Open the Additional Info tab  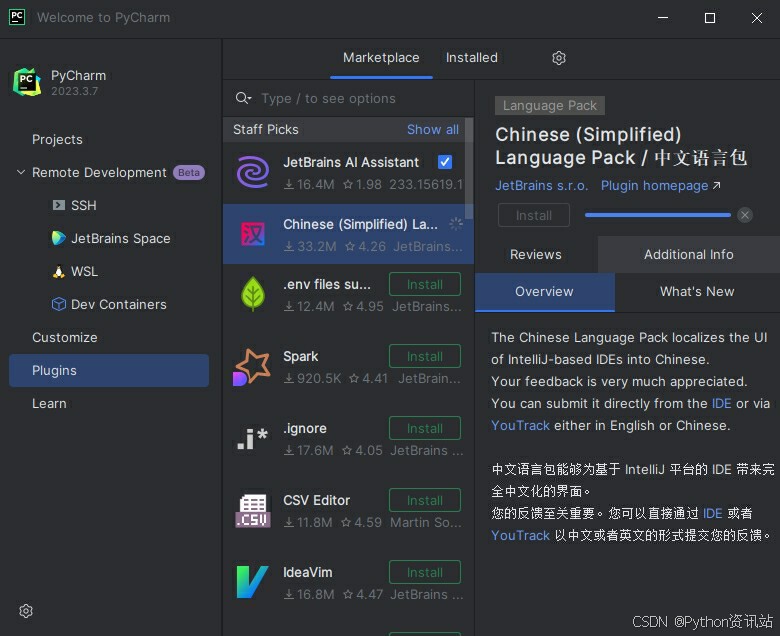pos(688,254)
